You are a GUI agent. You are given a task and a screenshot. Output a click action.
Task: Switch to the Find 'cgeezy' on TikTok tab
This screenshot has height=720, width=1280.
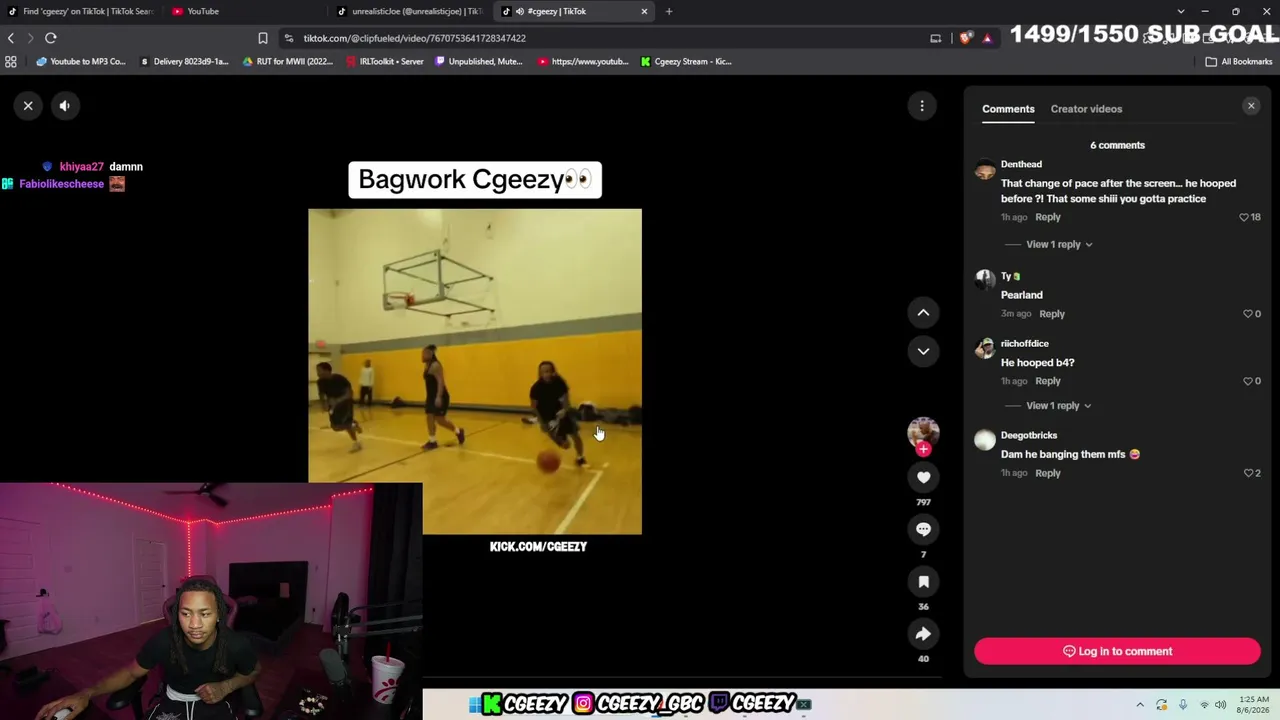point(83,11)
